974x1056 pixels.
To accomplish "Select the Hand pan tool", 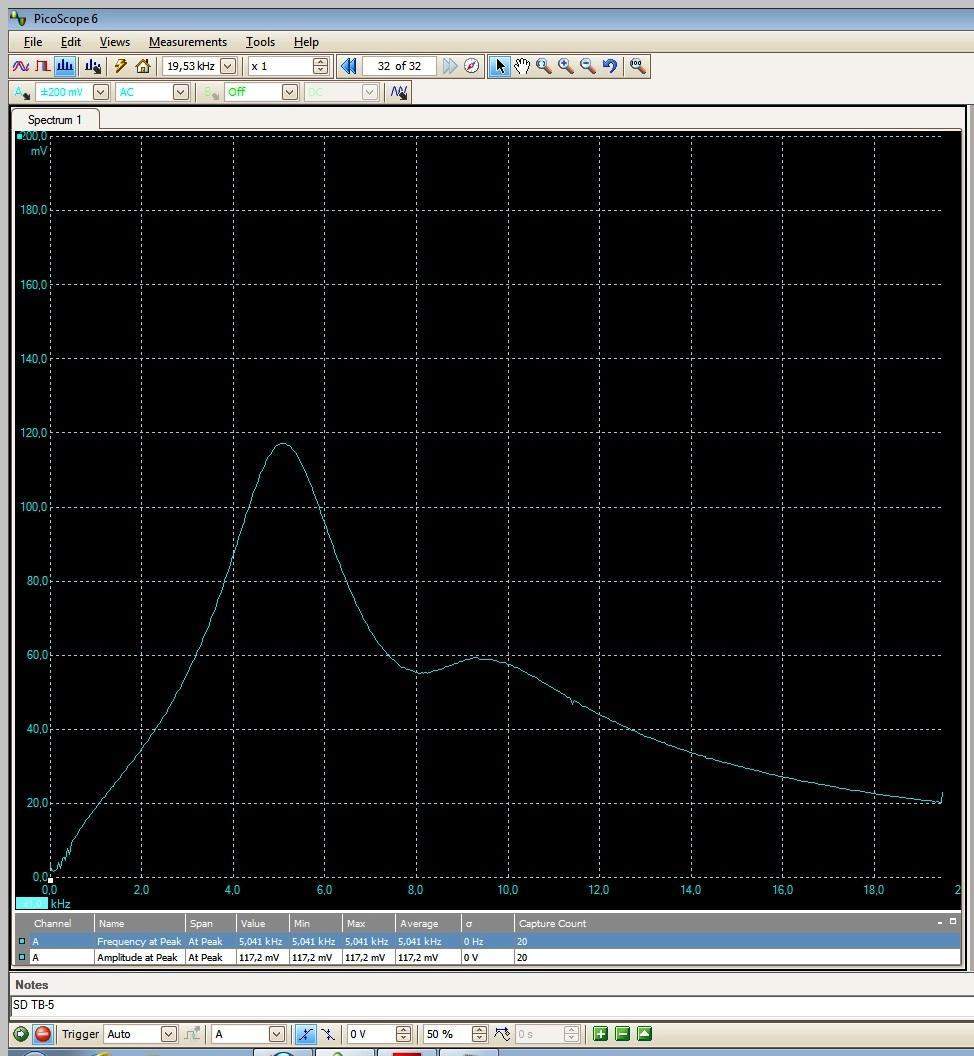I will coord(522,66).
